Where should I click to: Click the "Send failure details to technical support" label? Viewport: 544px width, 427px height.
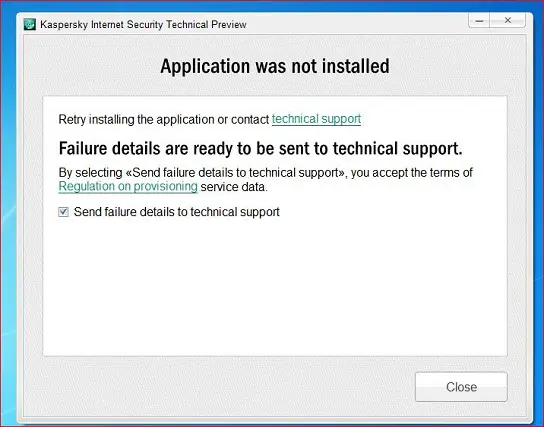(177, 212)
